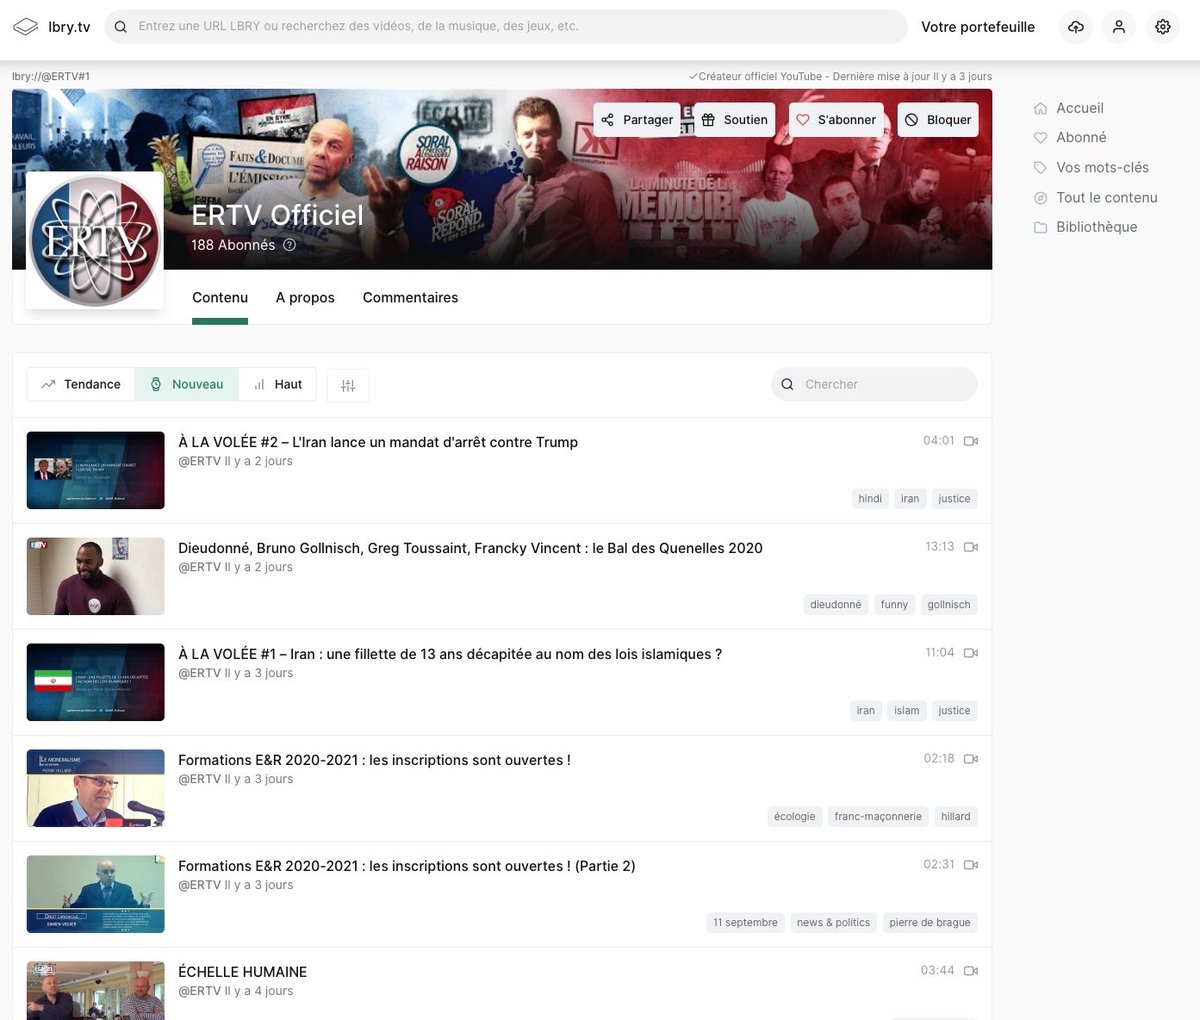Open the user account icon

tap(1119, 27)
